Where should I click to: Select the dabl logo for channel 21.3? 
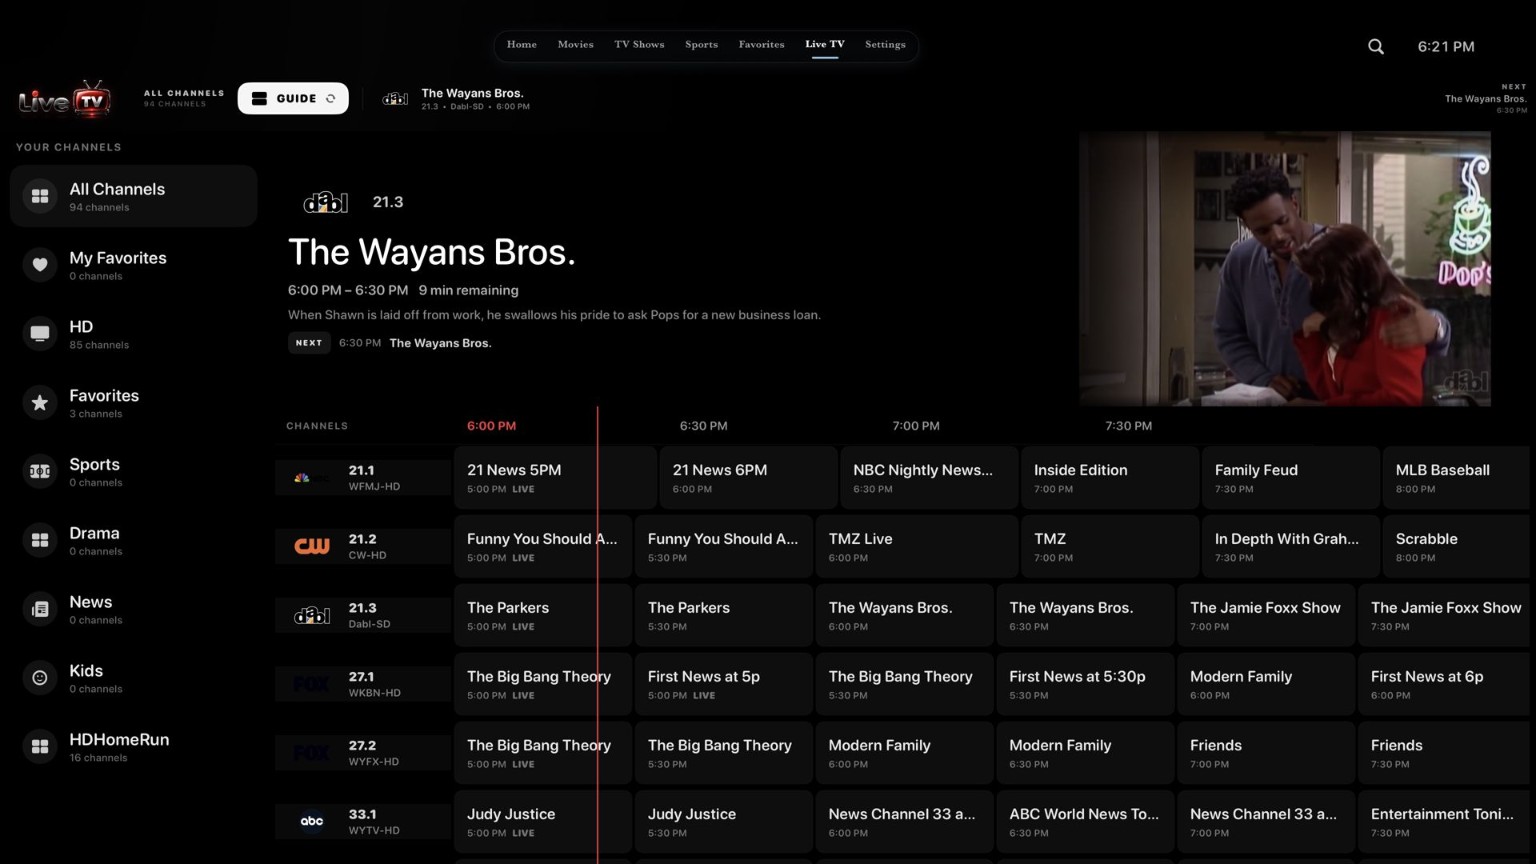(x=312, y=615)
